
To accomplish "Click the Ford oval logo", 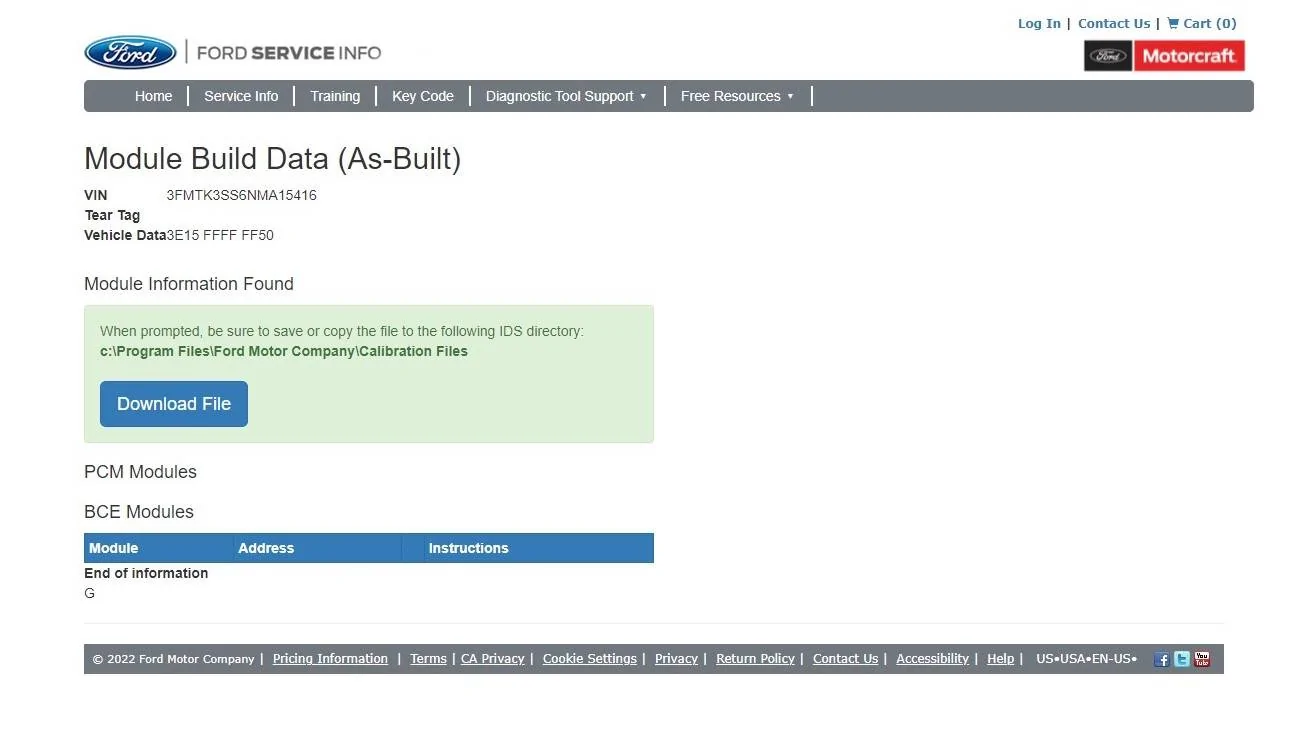I will (130, 53).
